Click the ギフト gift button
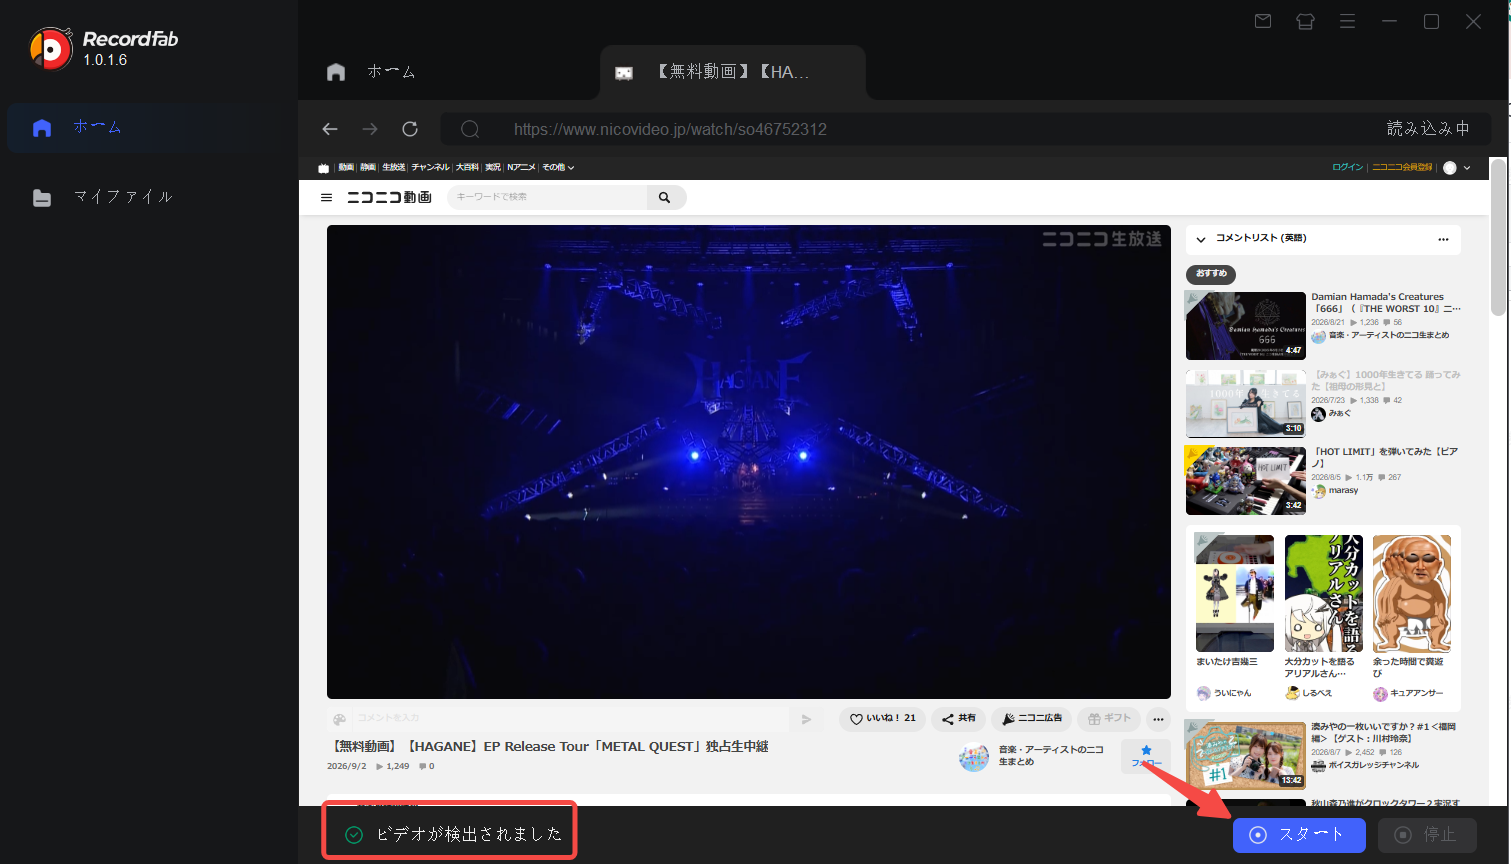This screenshot has width=1511, height=864. (x=1110, y=719)
